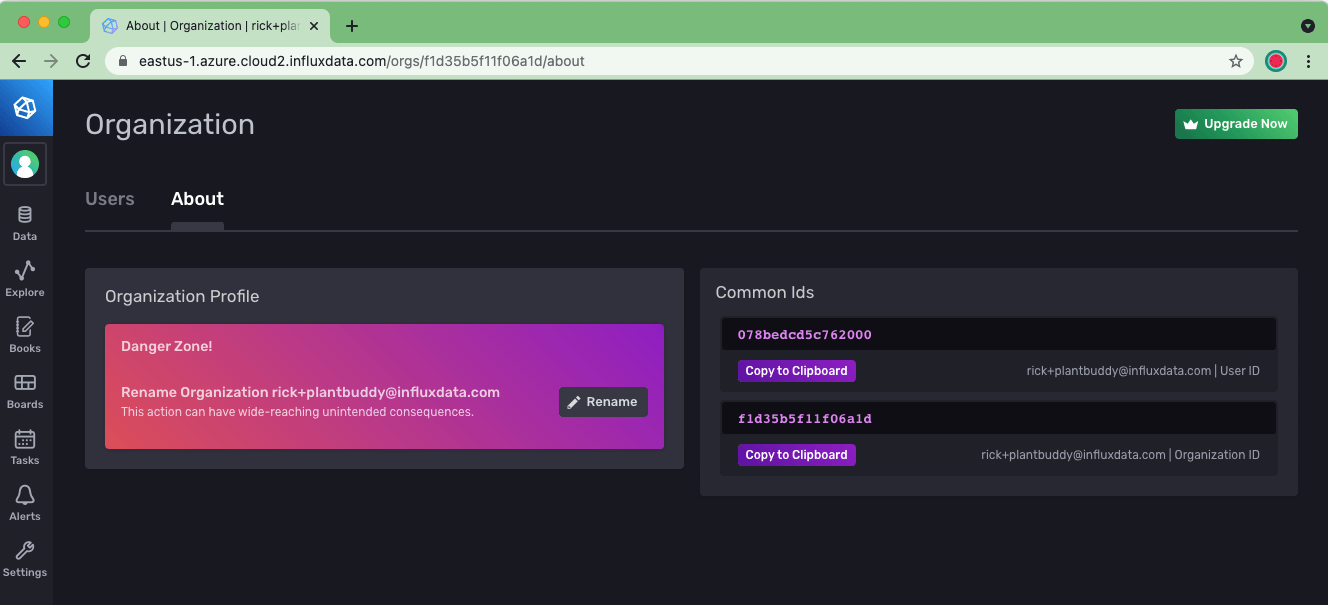Image resolution: width=1328 pixels, height=605 pixels.
Task: Open the Tasks page
Action: [24, 446]
